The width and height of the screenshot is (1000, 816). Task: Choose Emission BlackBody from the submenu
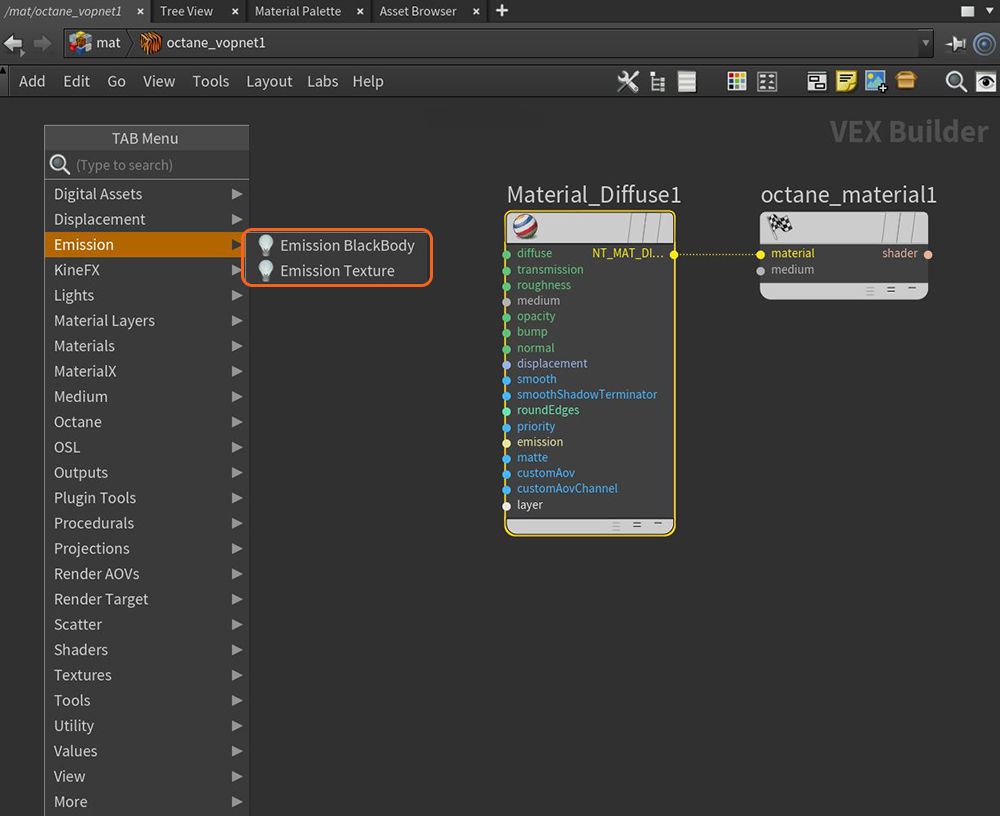(x=346, y=245)
